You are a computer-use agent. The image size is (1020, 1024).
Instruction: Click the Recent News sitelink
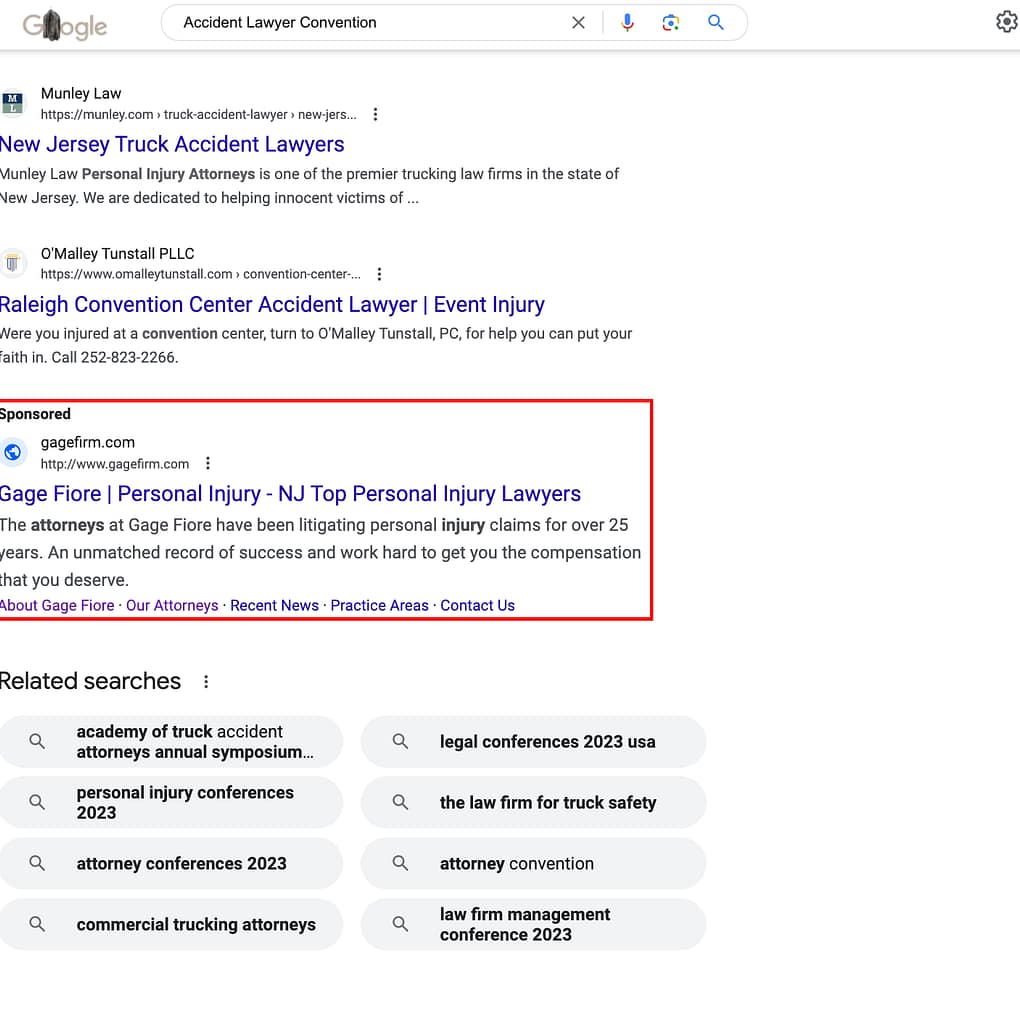(x=274, y=605)
